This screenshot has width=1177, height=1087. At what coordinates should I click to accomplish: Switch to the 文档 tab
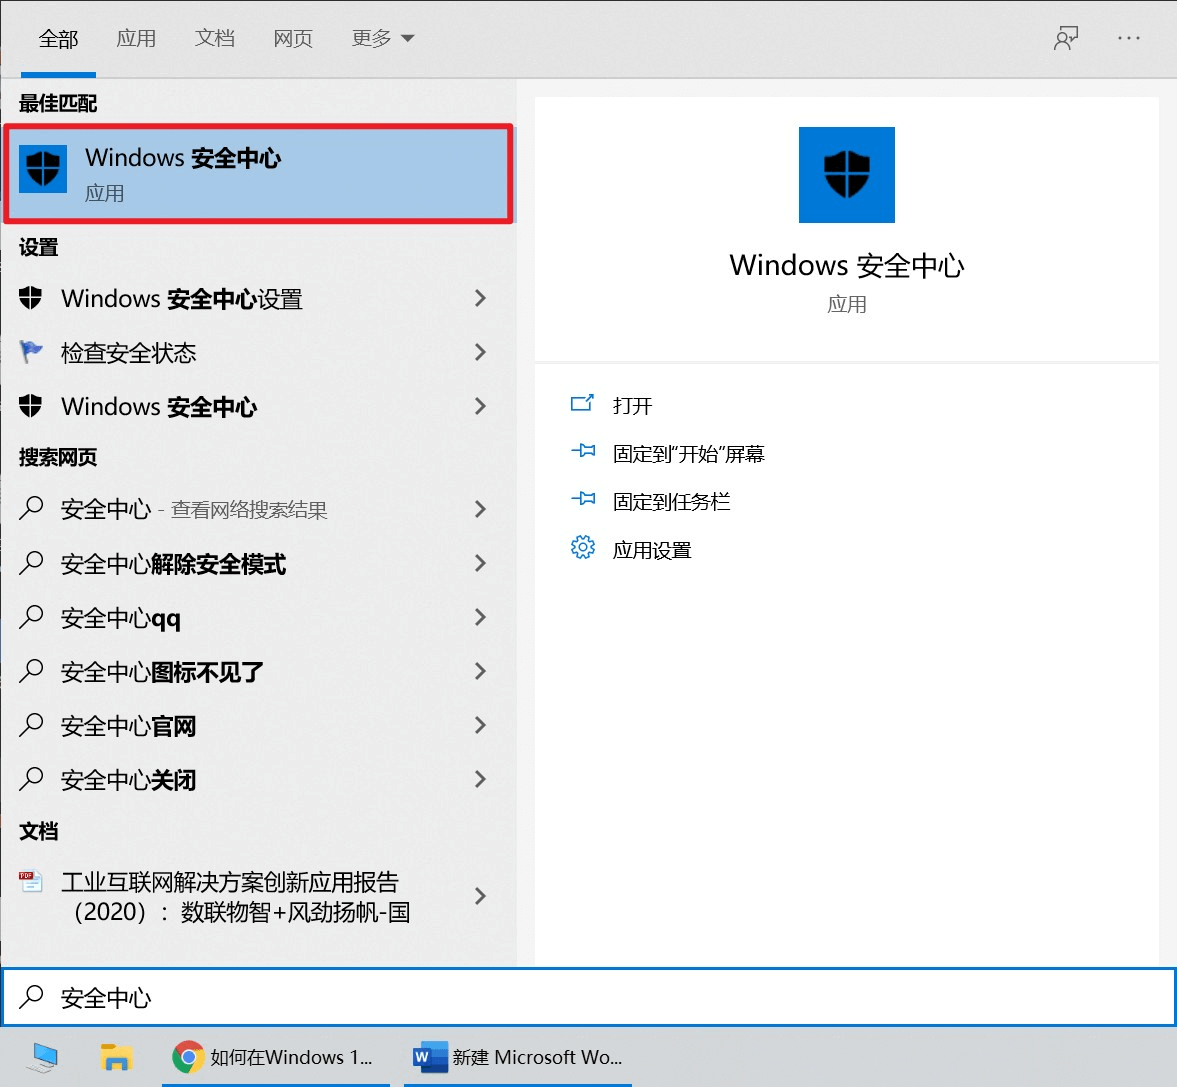tap(214, 37)
